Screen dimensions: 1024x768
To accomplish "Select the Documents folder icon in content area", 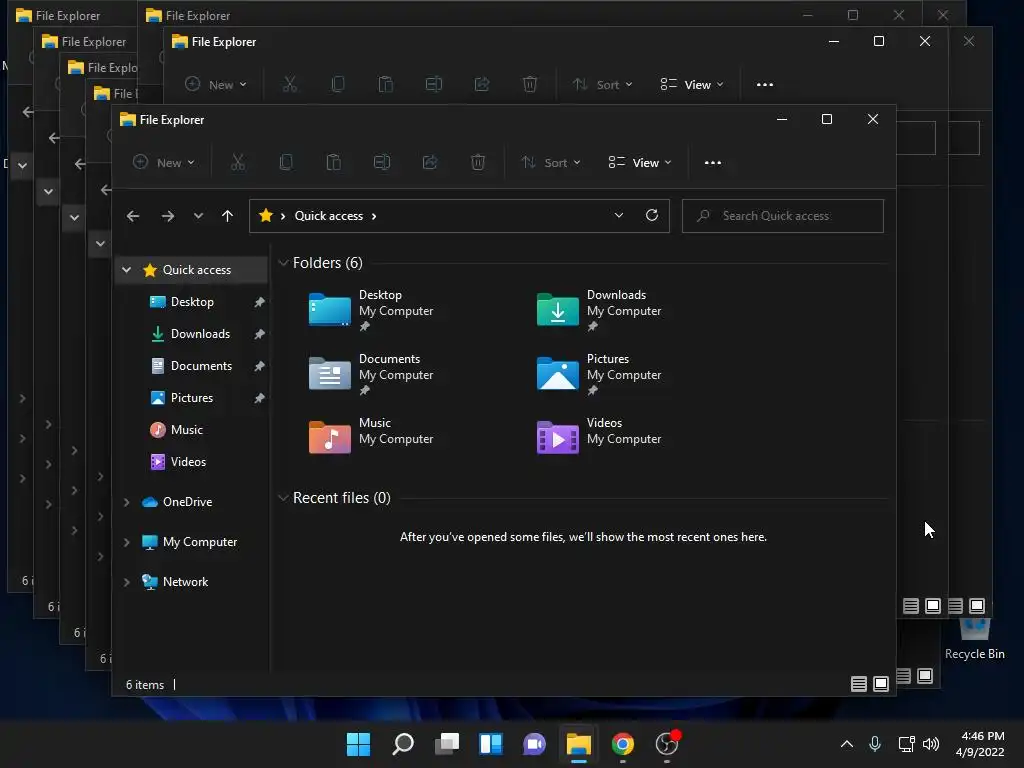I will [329, 374].
